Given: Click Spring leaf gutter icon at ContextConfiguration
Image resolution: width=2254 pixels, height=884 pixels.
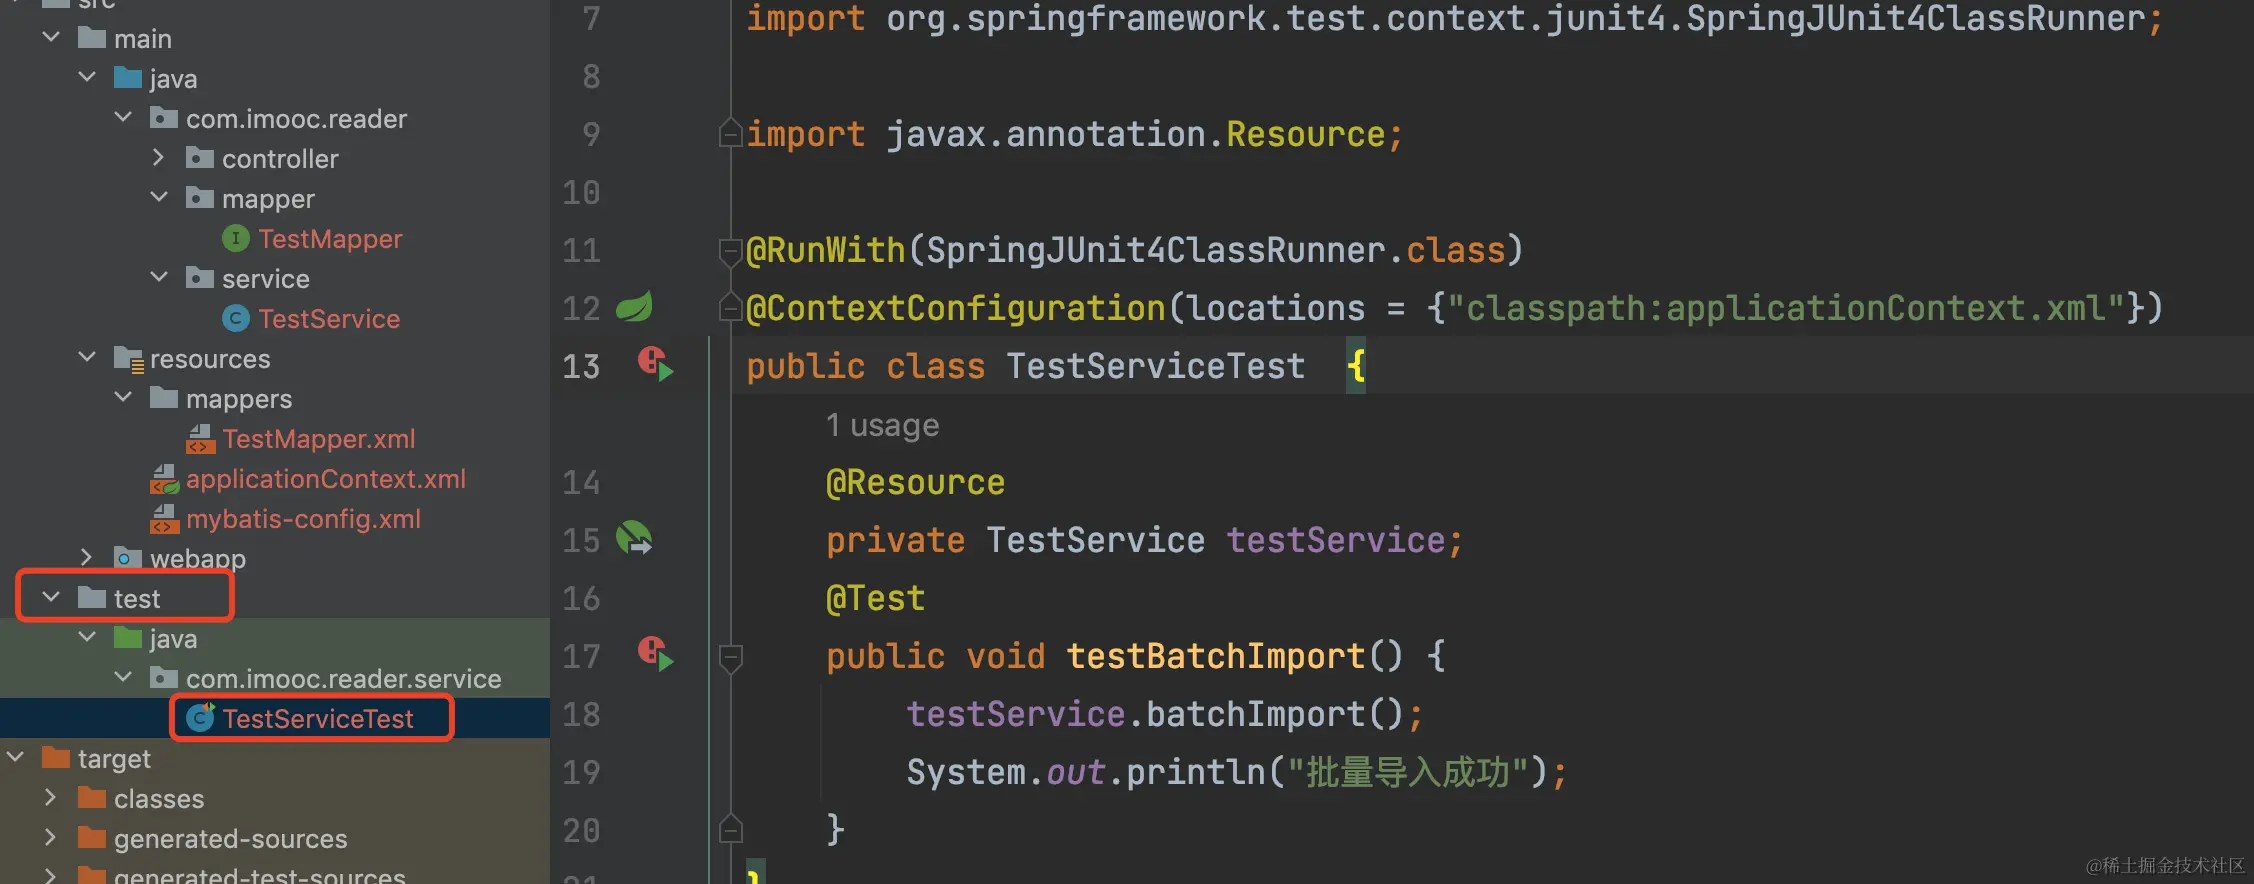Looking at the screenshot, I should pyautogui.click(x=634, y=307).
